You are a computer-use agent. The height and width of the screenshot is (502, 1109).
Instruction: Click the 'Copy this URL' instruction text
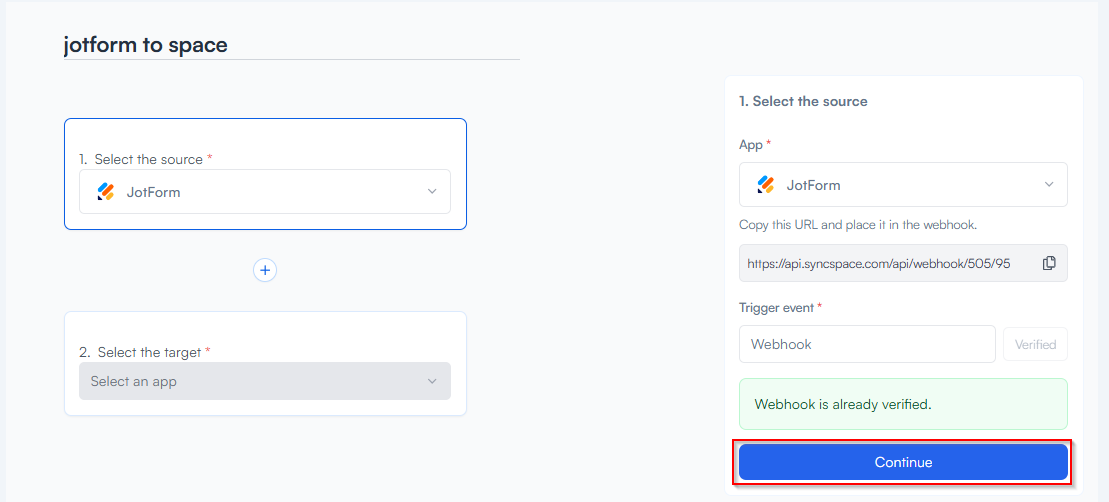[x=857, y=225]
